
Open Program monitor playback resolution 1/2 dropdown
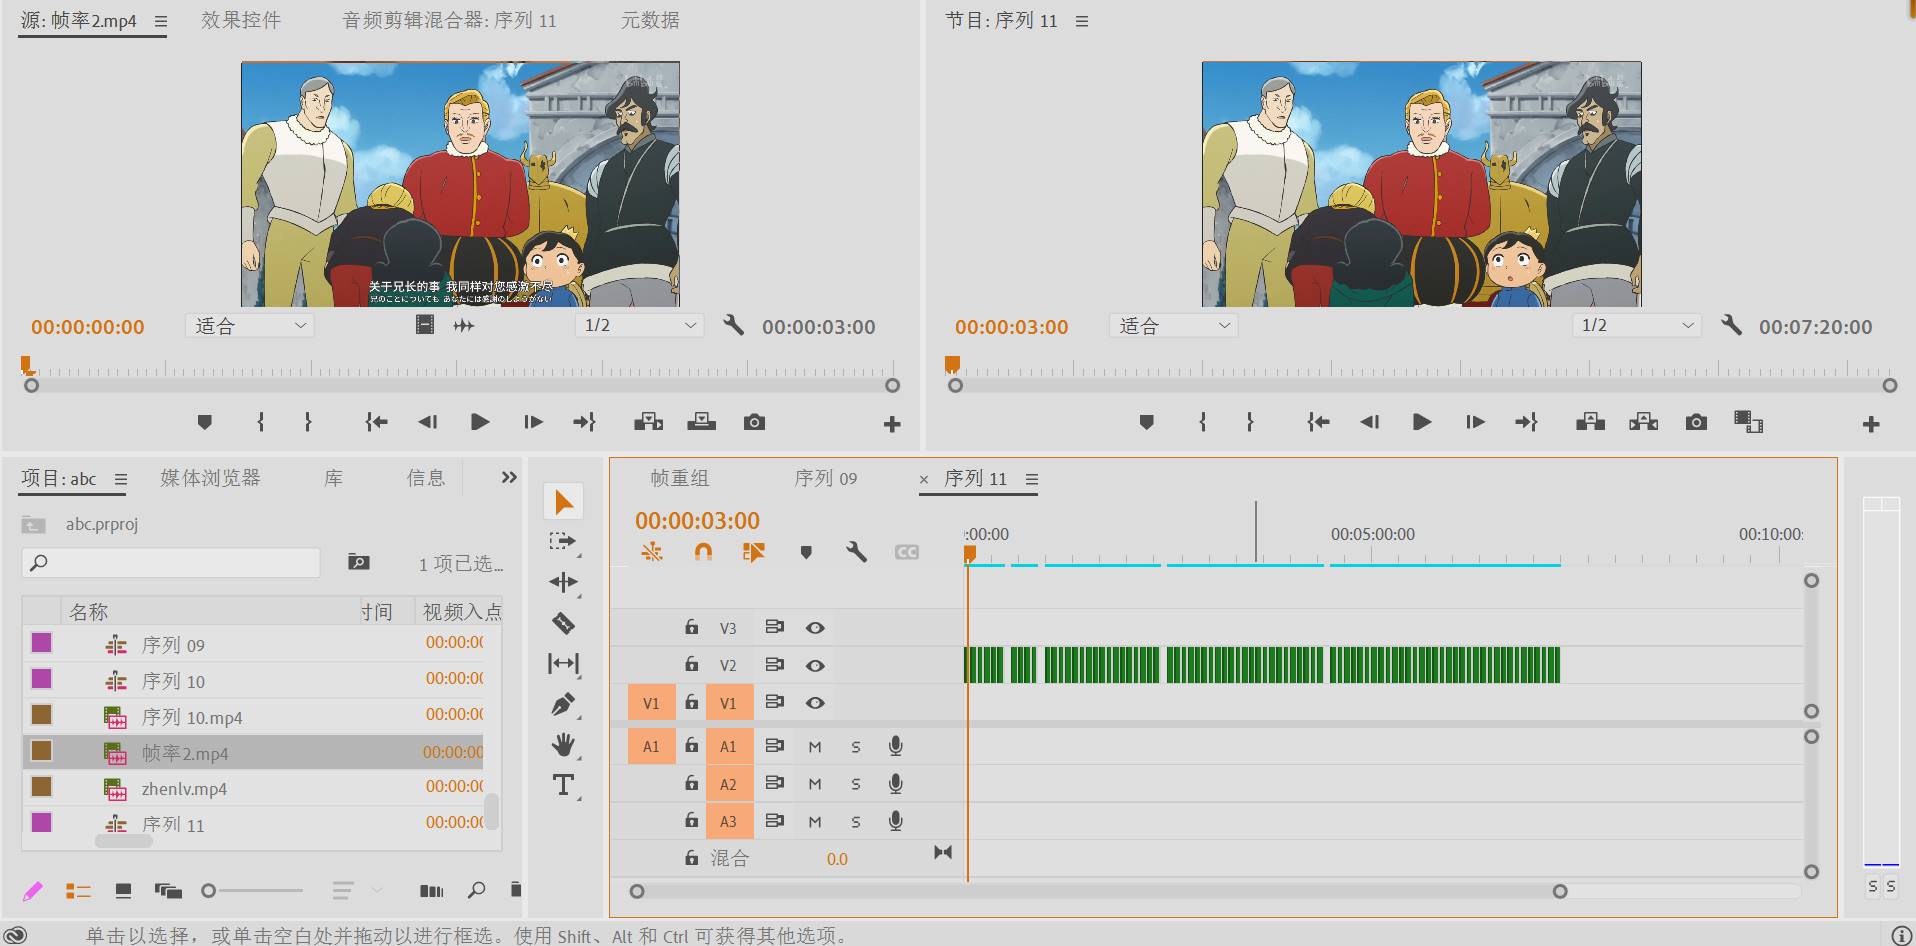click(x=1636, y=326)
